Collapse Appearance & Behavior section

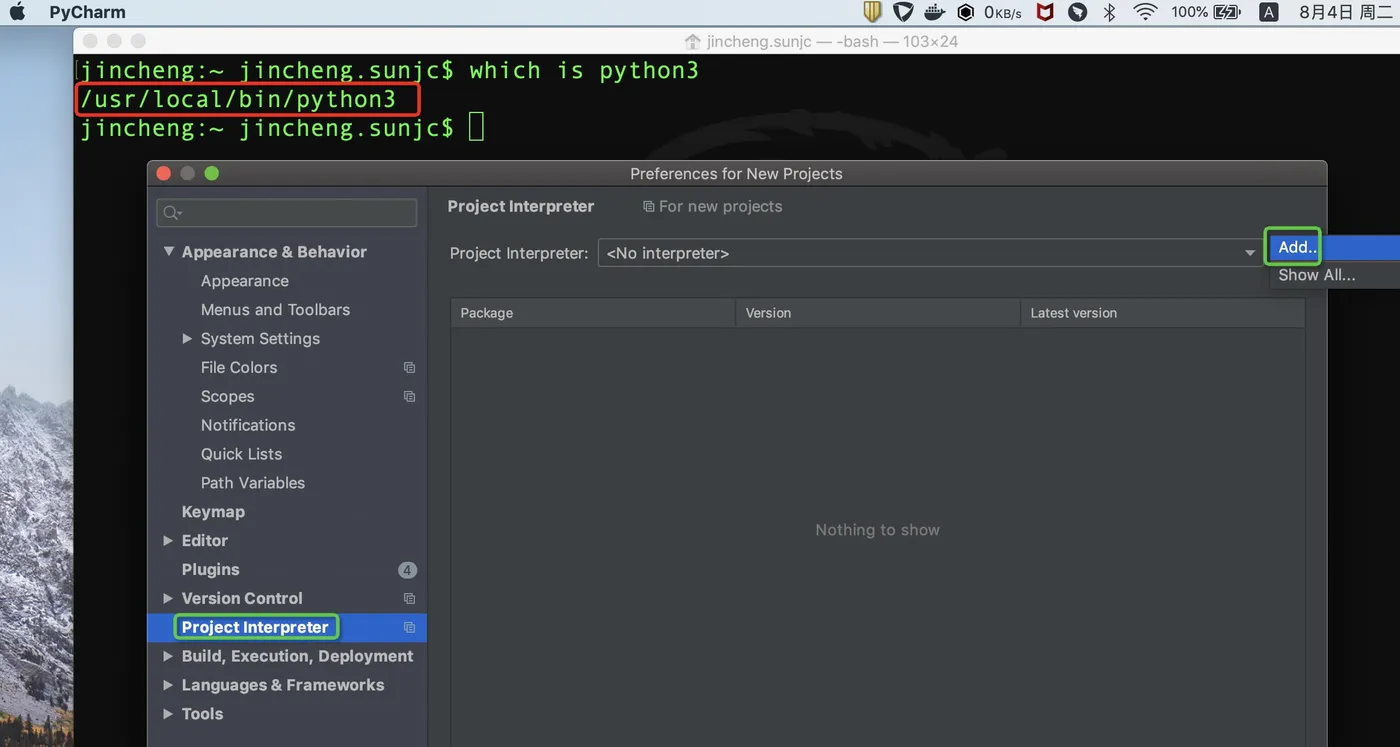pyautogui.click(x=169, y=252)
